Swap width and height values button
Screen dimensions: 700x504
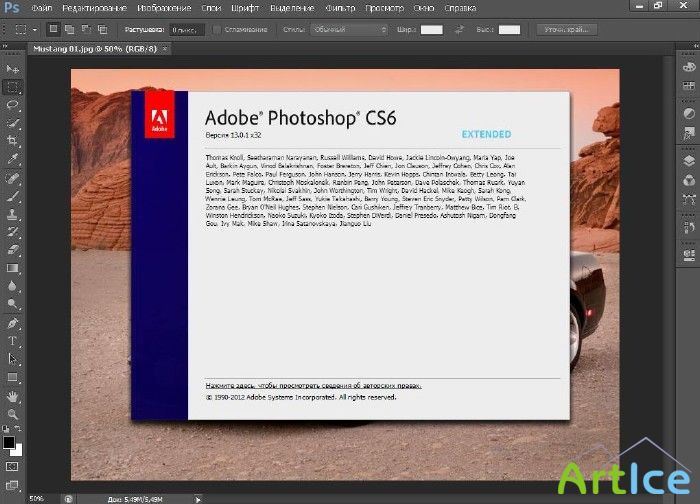[x=459, y=30]
